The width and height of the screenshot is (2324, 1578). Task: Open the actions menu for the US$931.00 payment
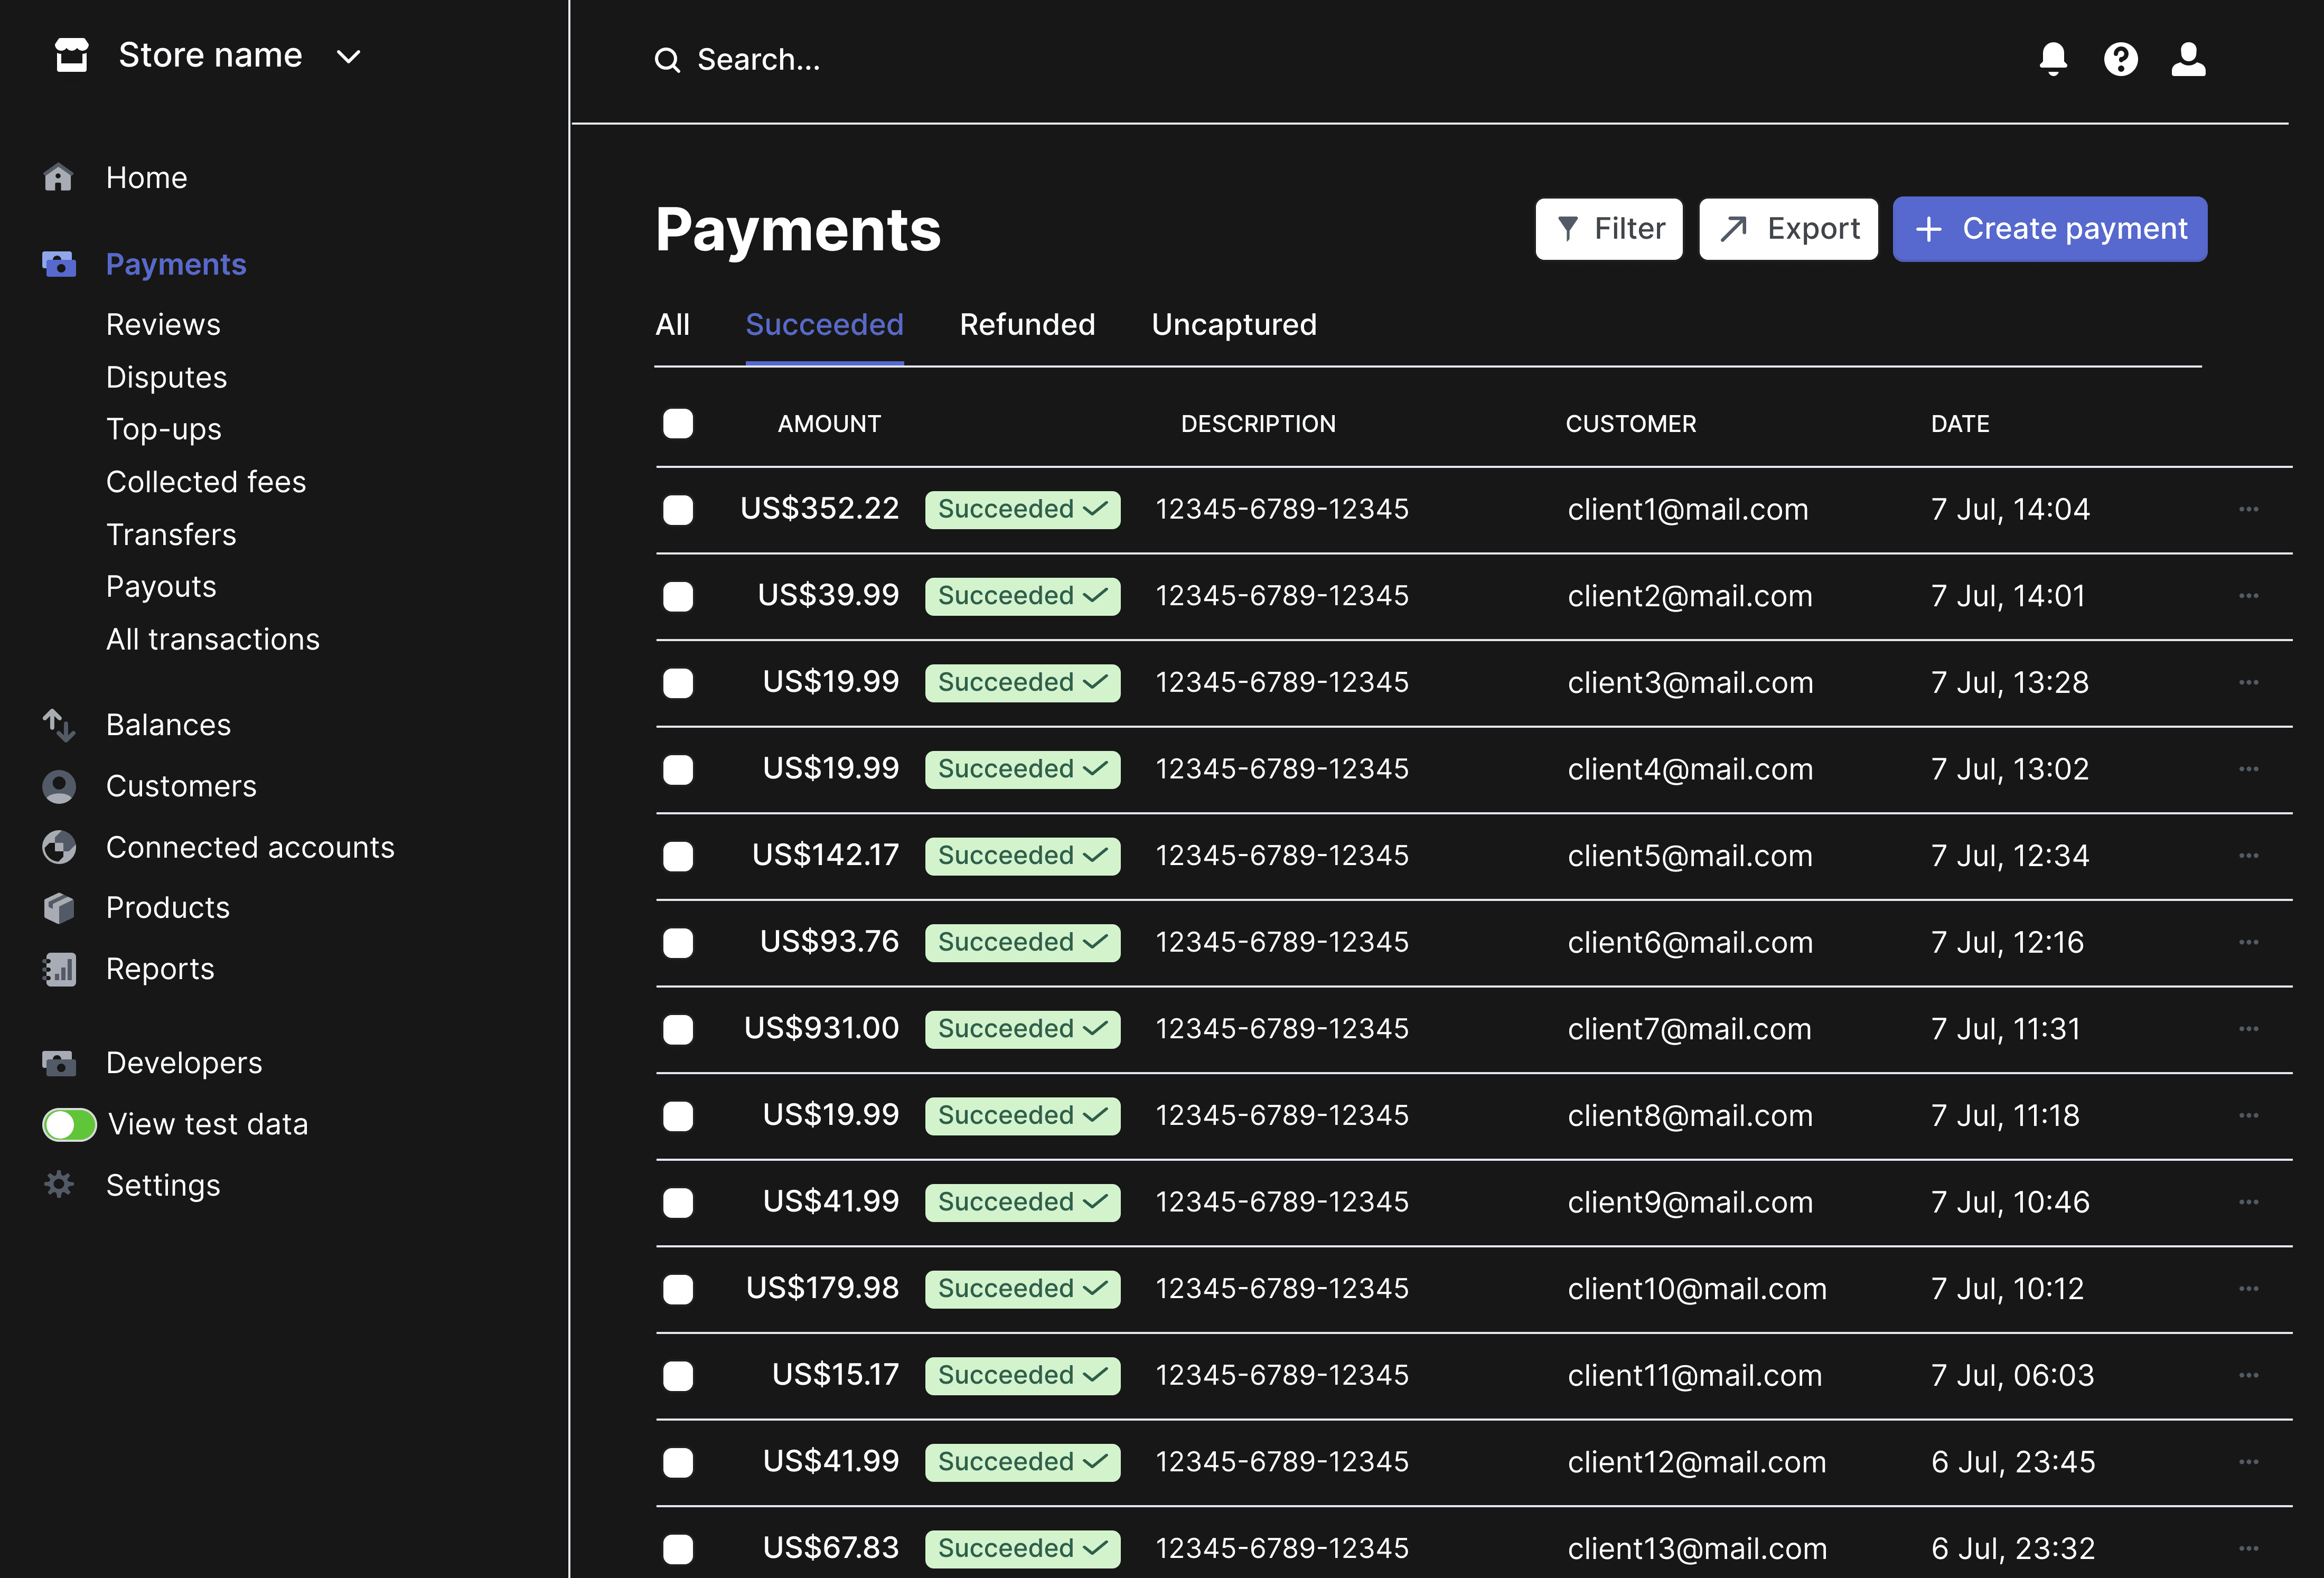coord(2249,1028)
